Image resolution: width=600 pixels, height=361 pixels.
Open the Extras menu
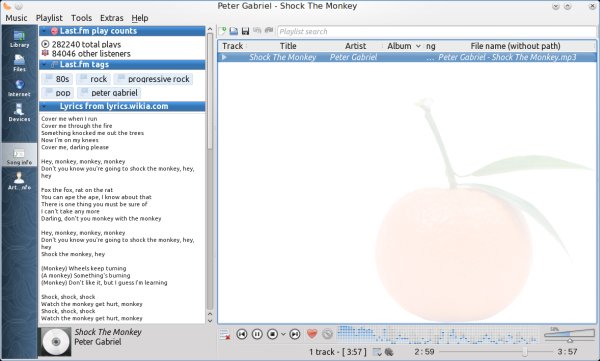(112, 18)
